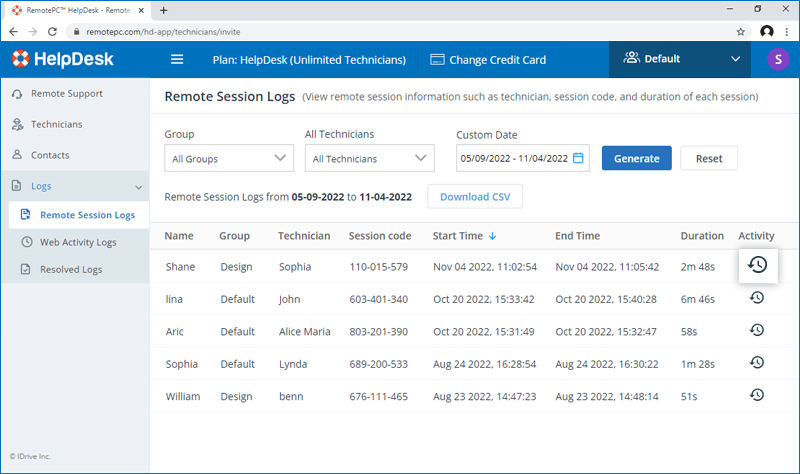800x474 pixels.
Task: Open the Default group switcher dropdown
Action: [680, 59]
